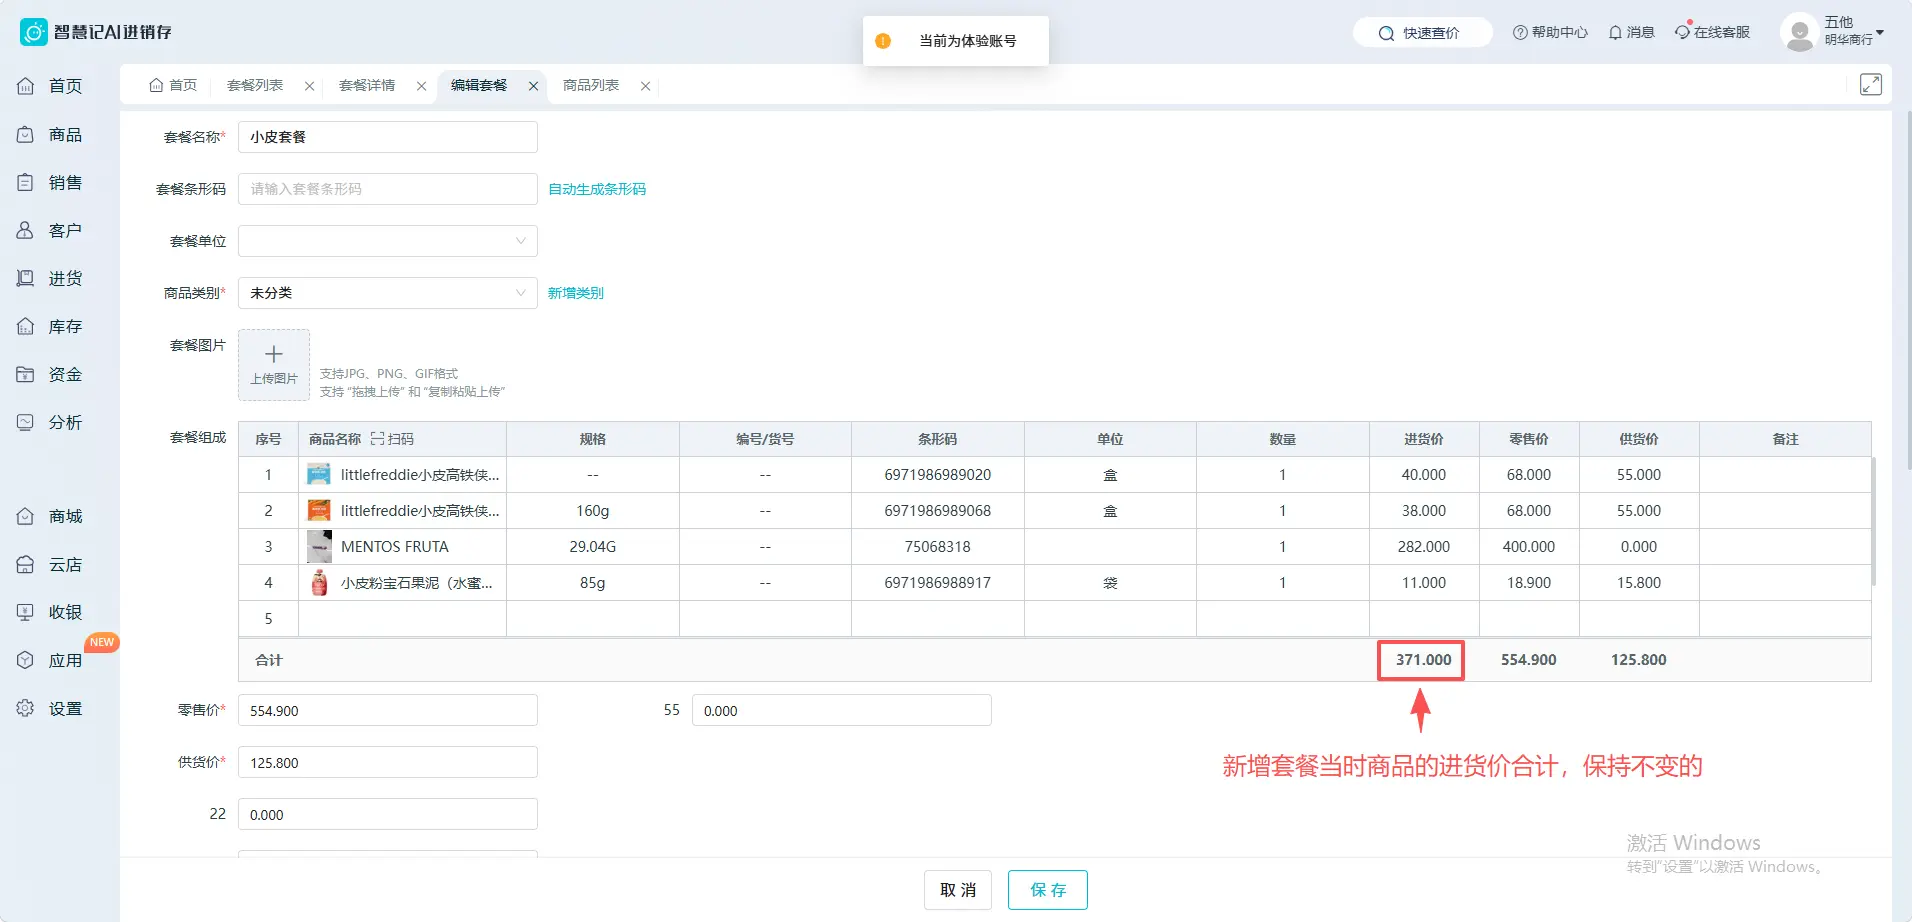The width and height of the screenshot is (1912, 922).
Task: Click 保存 button
Action: coord(1048,890)
